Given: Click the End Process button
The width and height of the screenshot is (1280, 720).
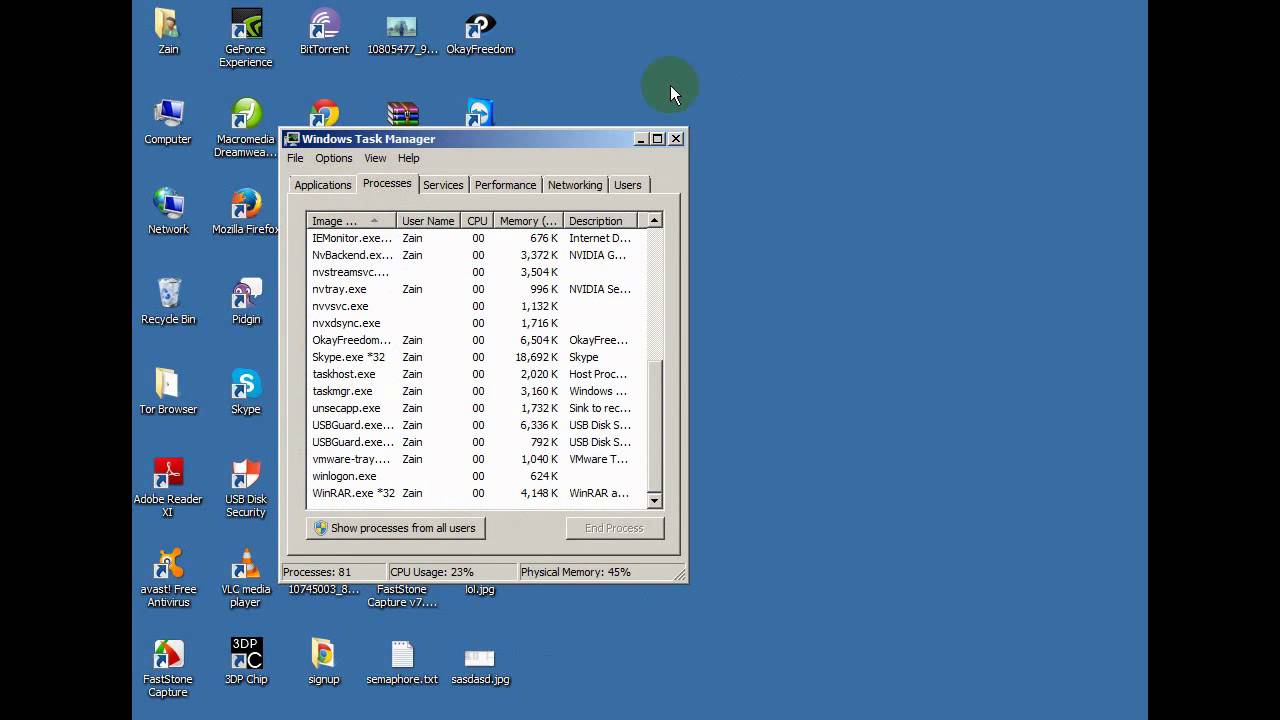Looking at the screenshot, I should tap(614, 528).
